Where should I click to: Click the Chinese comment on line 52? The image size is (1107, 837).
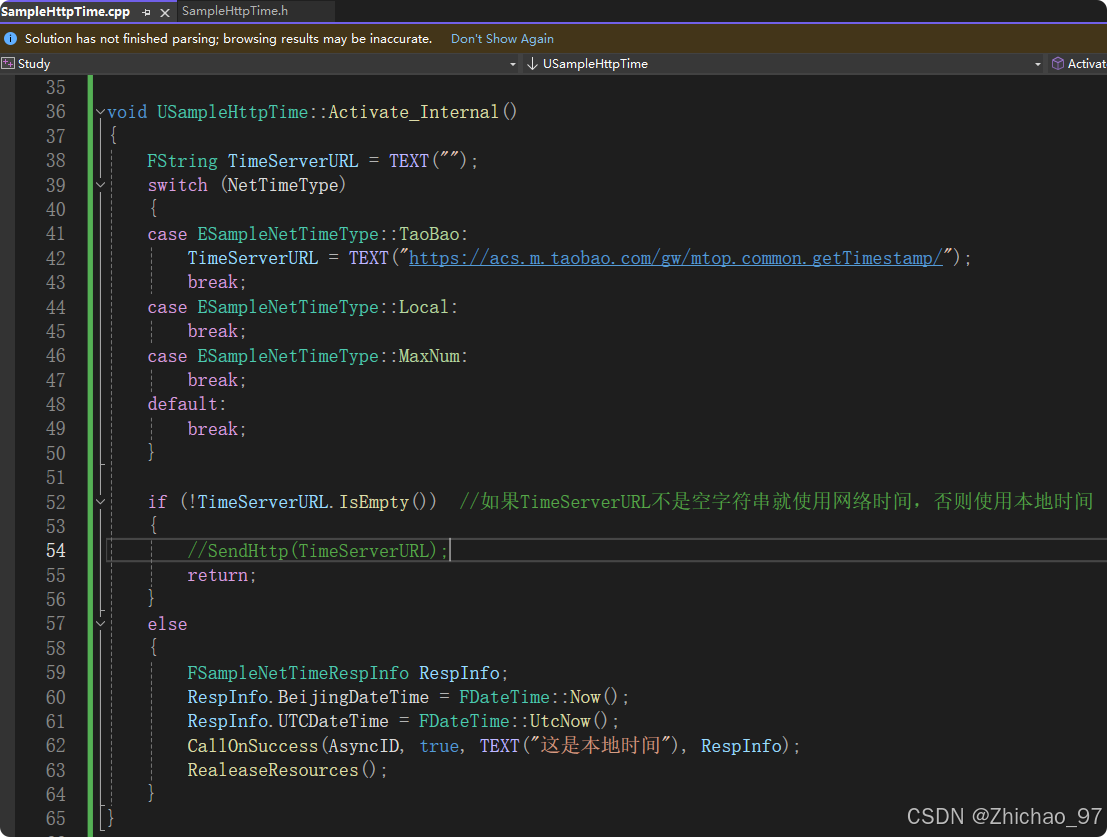776,502
